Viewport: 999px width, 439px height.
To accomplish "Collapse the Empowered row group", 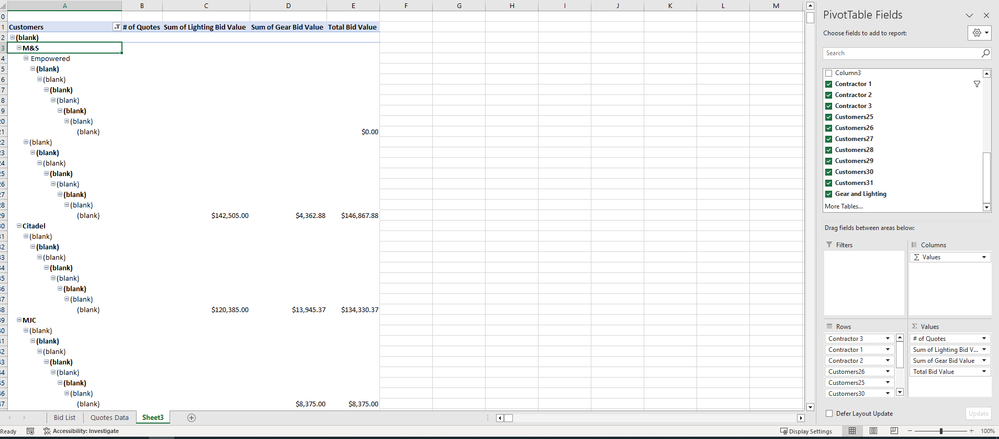I will 26,59.
